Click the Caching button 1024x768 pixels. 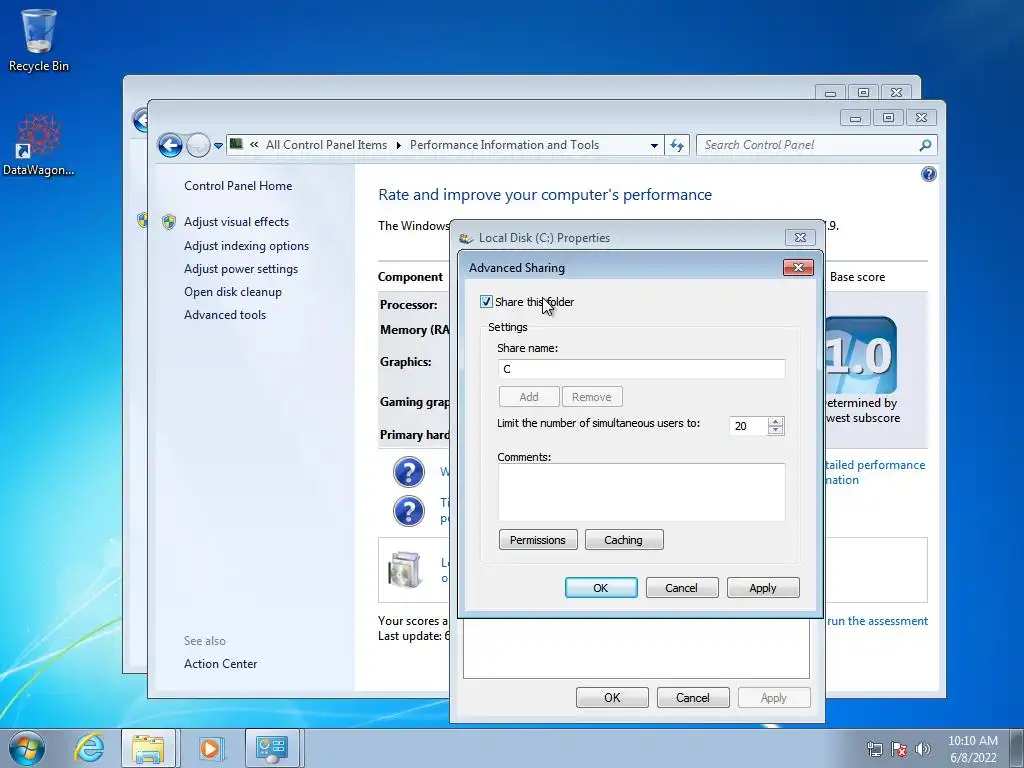click(624, 540)
